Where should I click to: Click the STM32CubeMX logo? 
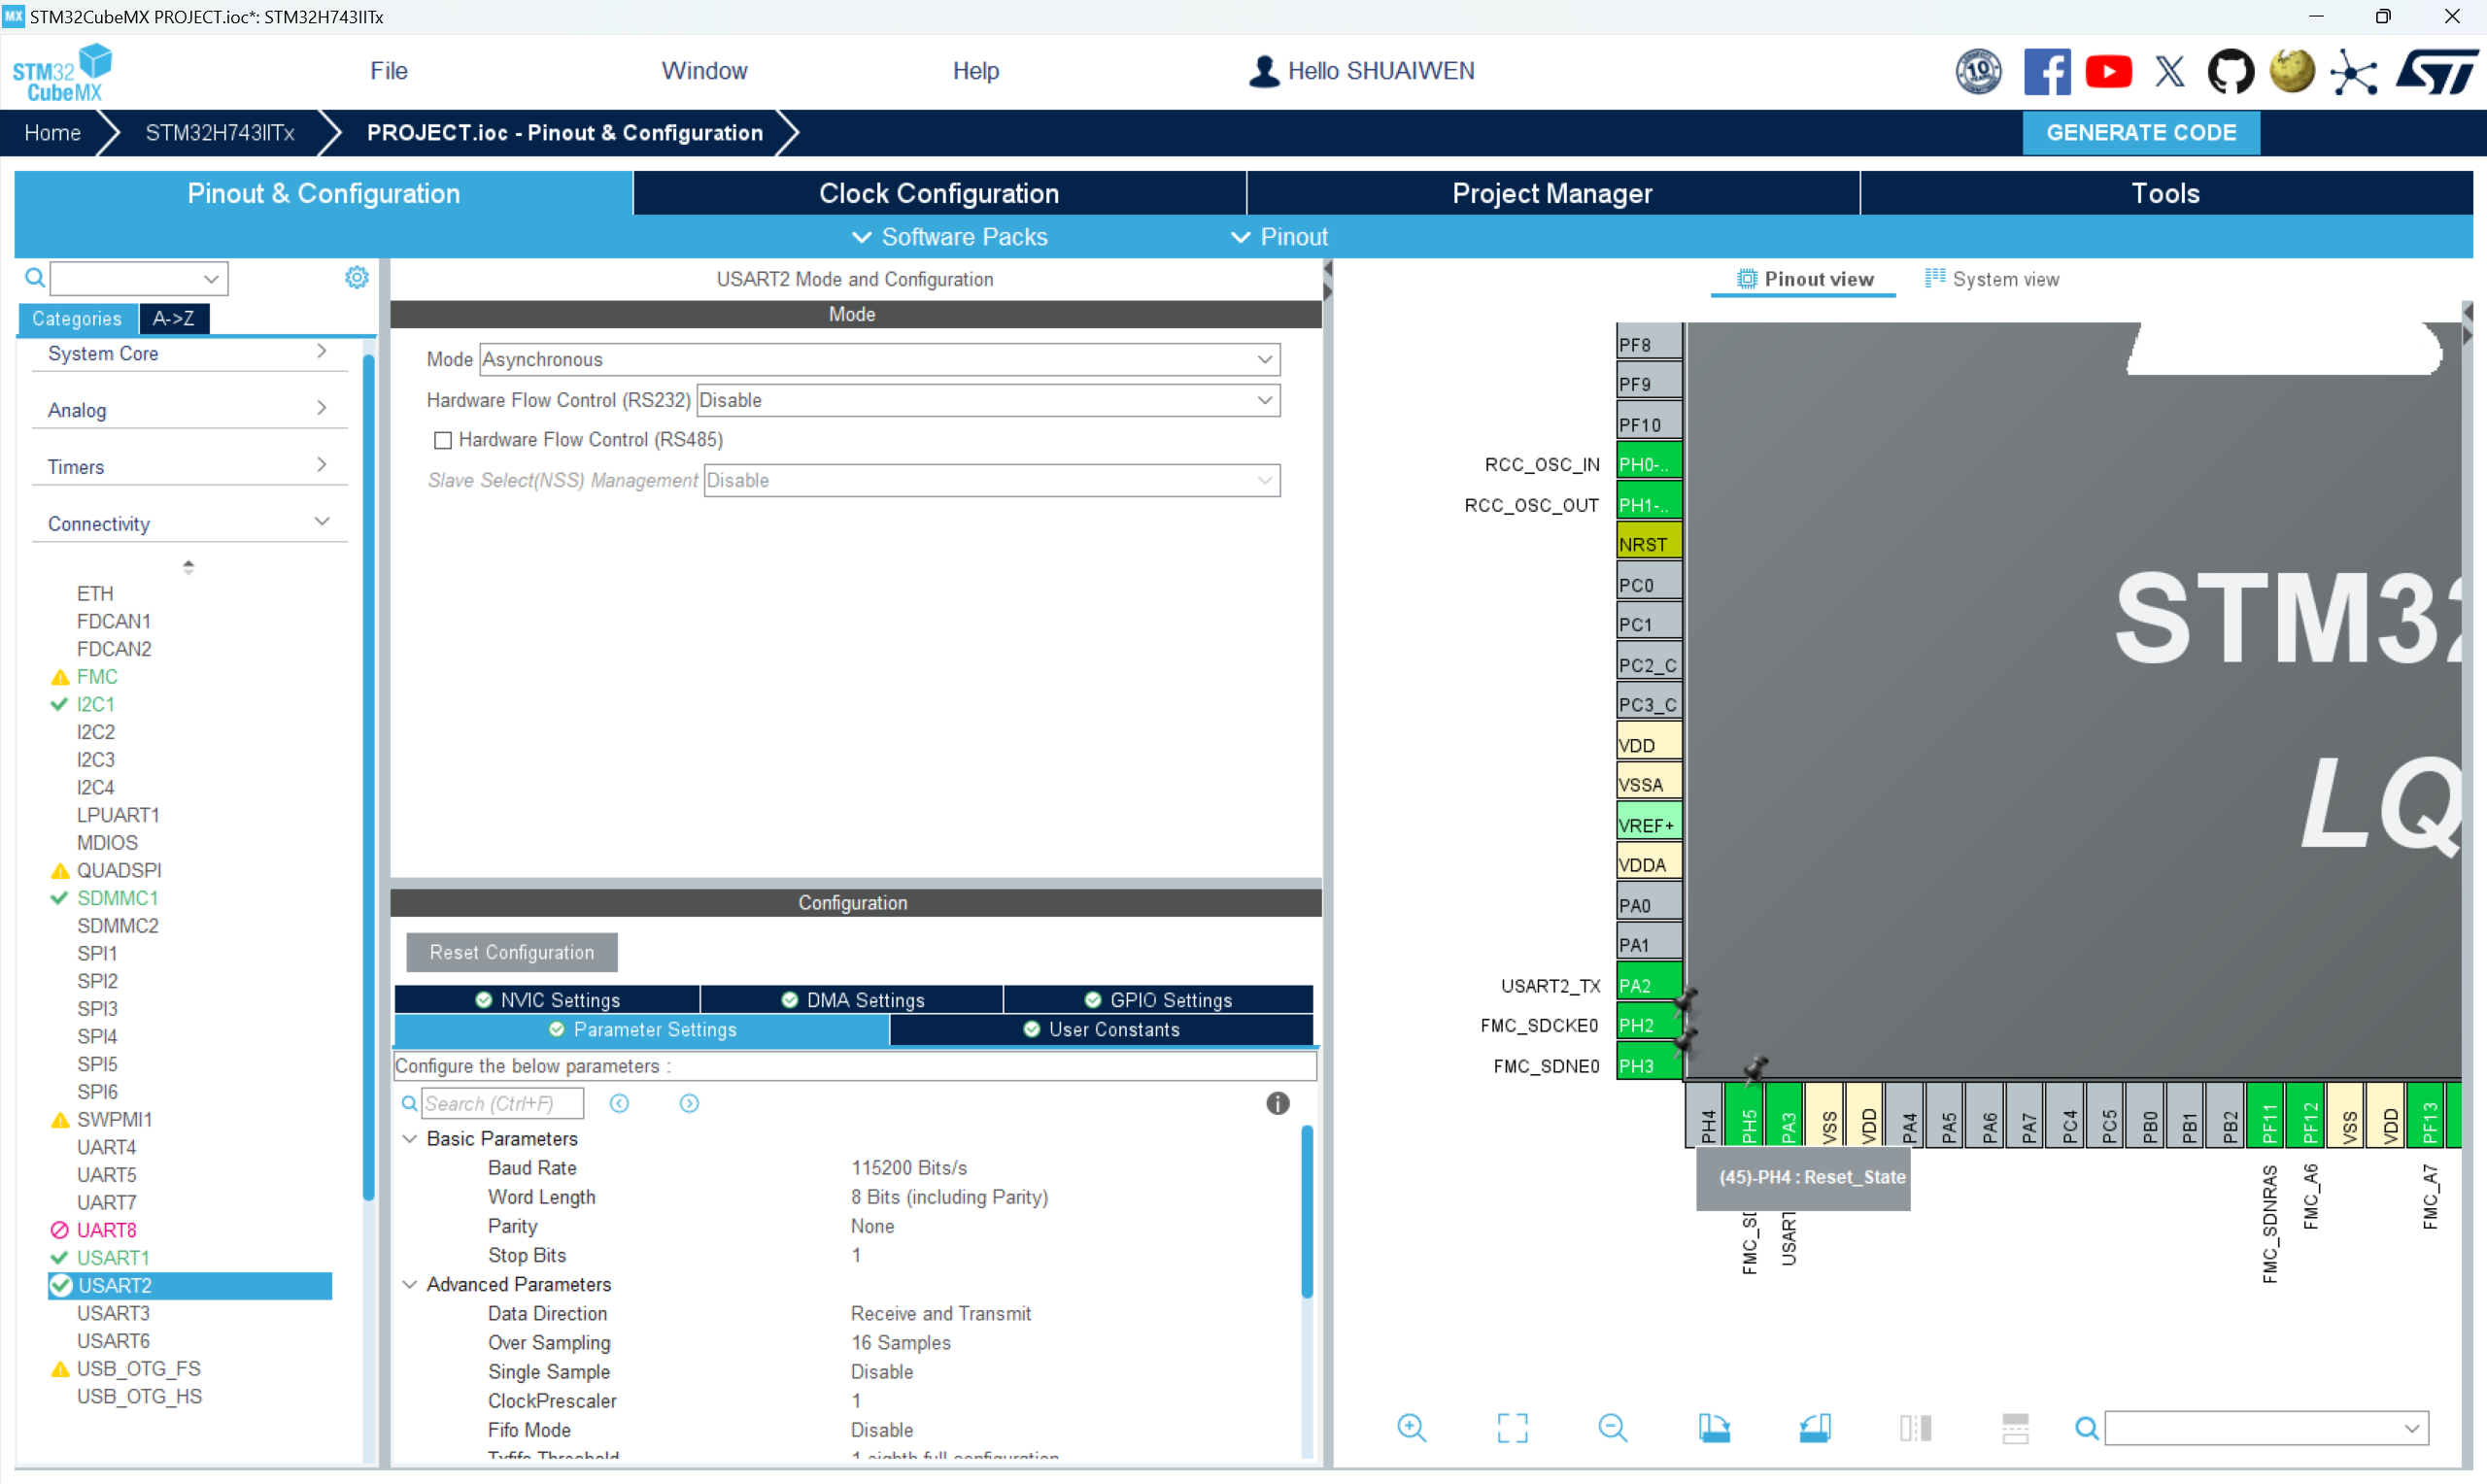[62, 72]
